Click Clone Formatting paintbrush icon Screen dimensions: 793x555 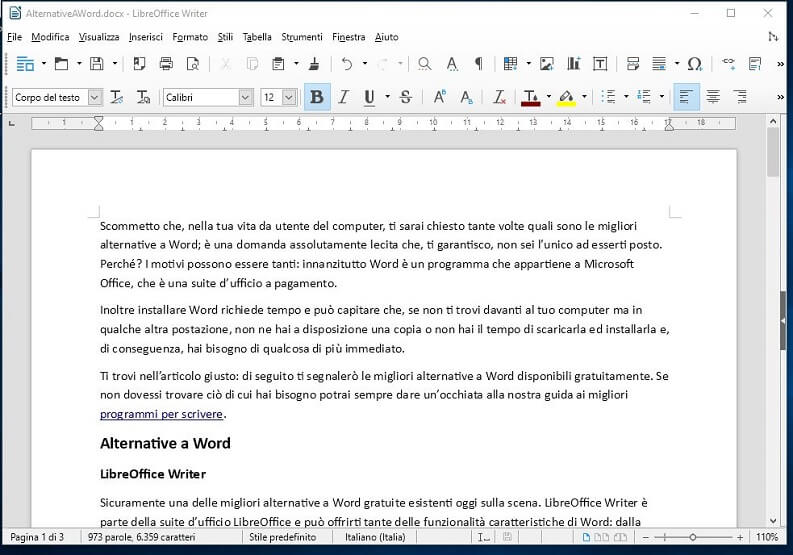[x=314, y=64]
